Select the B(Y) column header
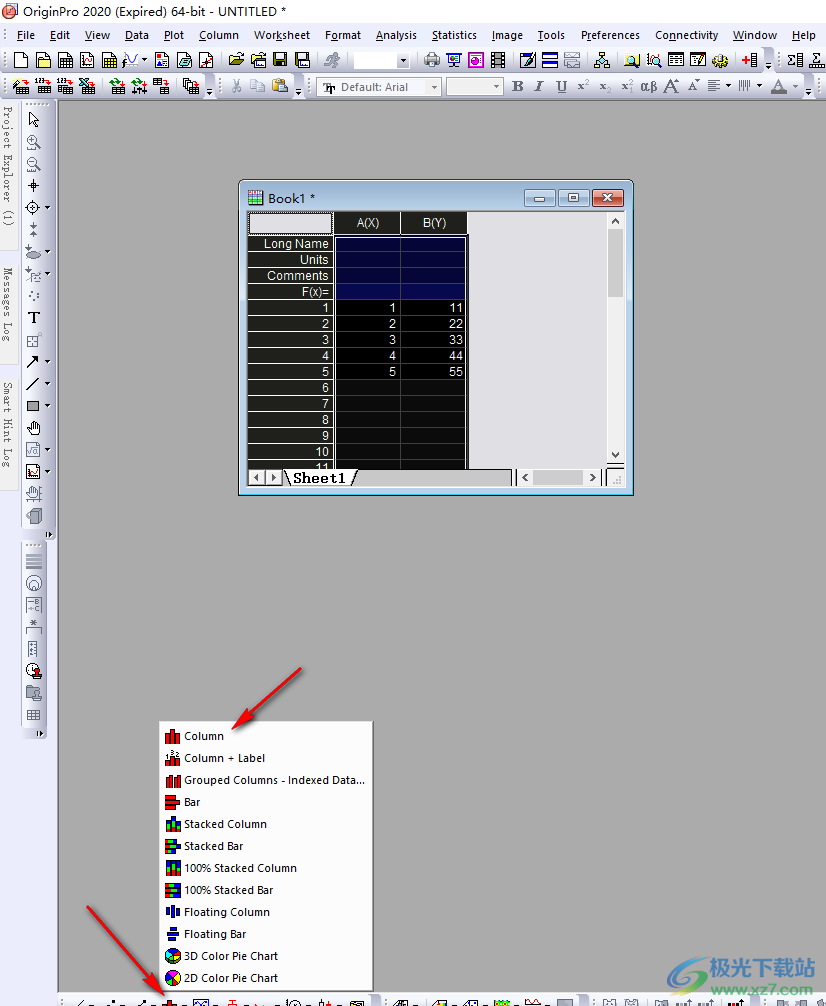The image size is (826, 1006). point(435,223)
